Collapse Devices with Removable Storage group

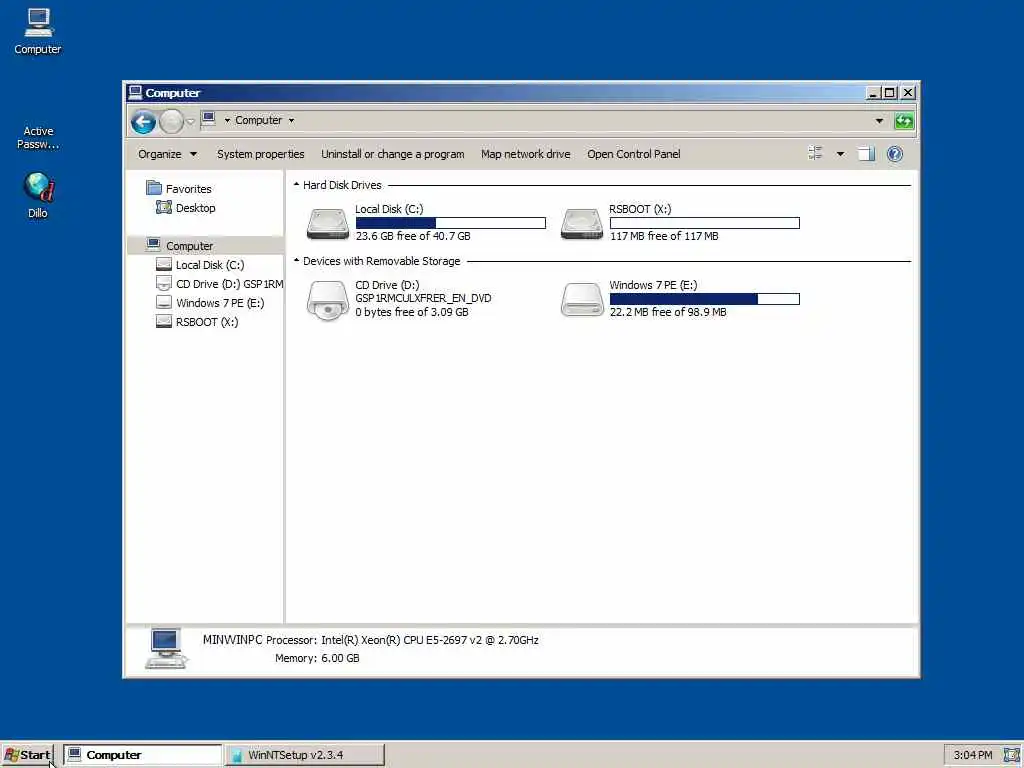tap(296, 261)
